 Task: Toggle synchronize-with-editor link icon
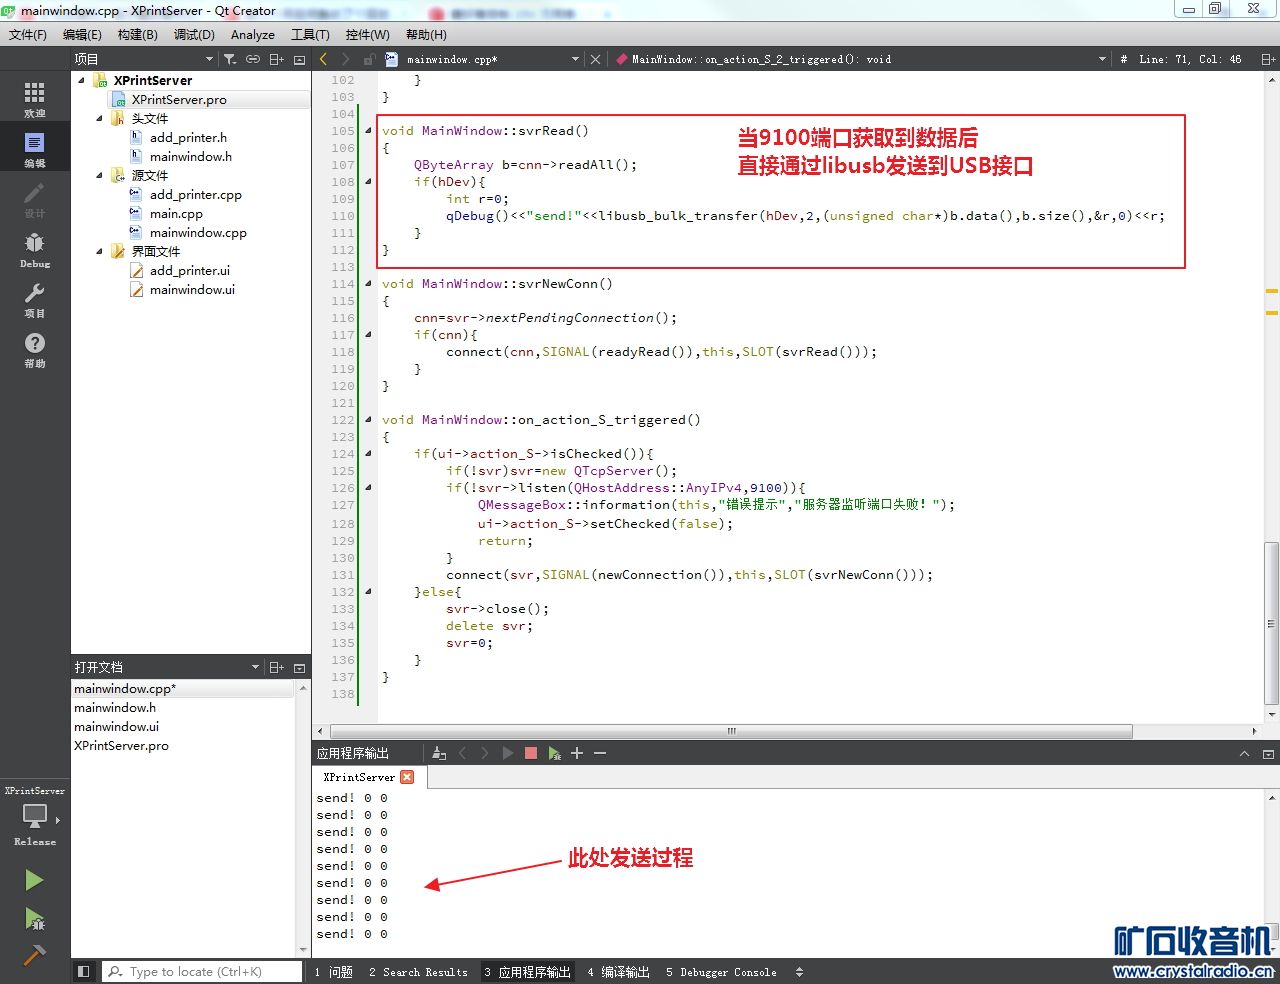253,59
